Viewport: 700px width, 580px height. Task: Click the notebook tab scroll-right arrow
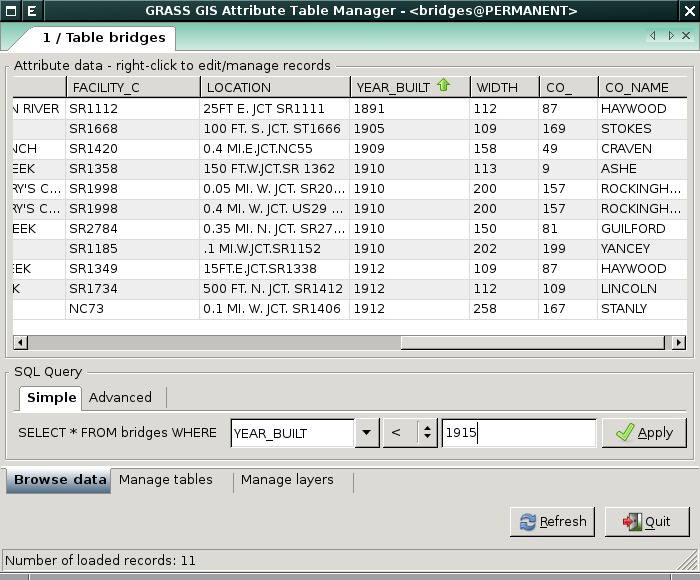point(671,36)
